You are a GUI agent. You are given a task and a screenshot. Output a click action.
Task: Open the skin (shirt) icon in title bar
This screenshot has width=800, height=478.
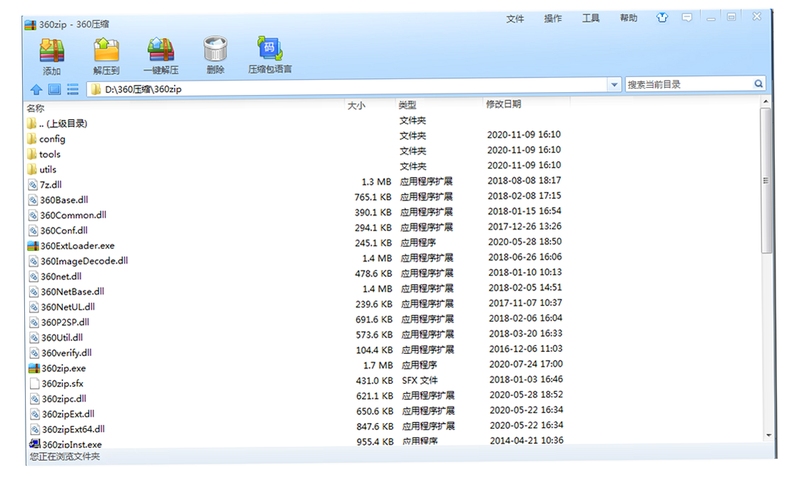click(x=662, y=18)
